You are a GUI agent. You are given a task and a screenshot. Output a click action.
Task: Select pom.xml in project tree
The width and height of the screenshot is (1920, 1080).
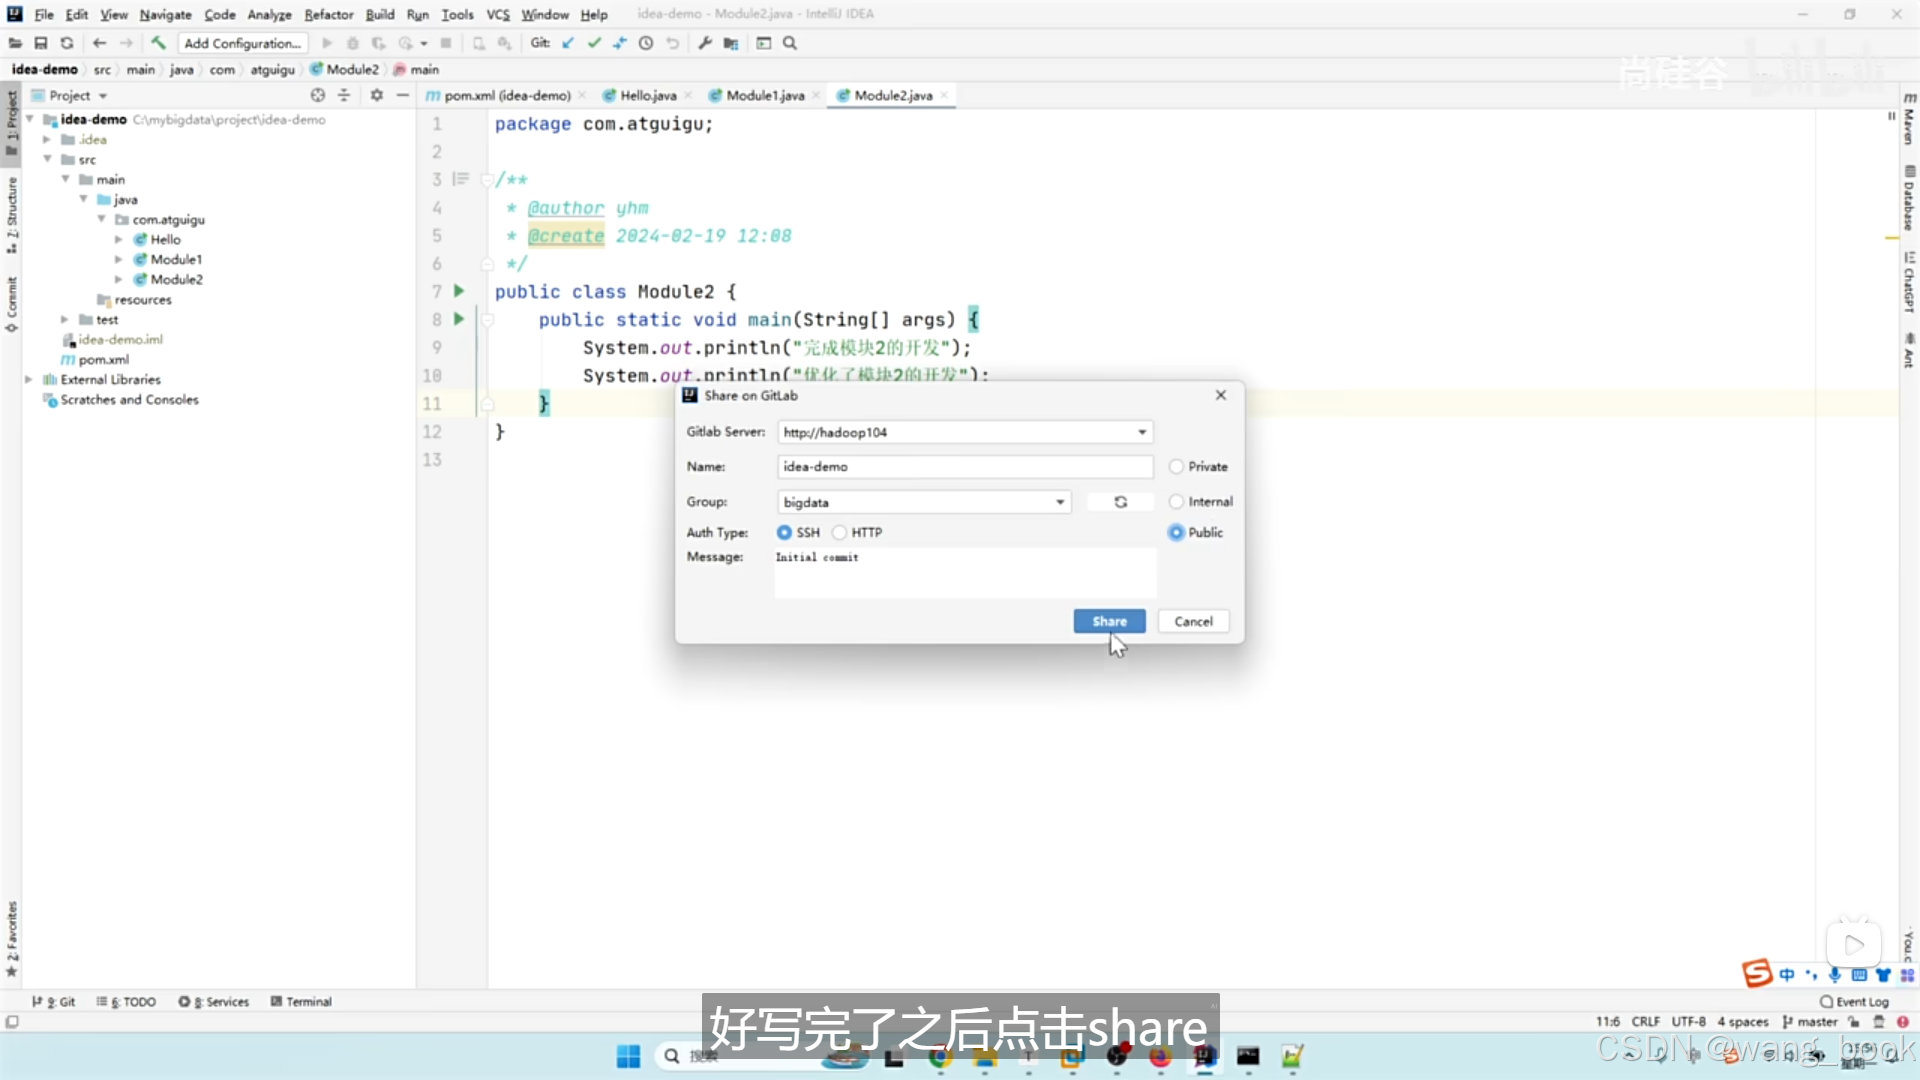point(103,360)
